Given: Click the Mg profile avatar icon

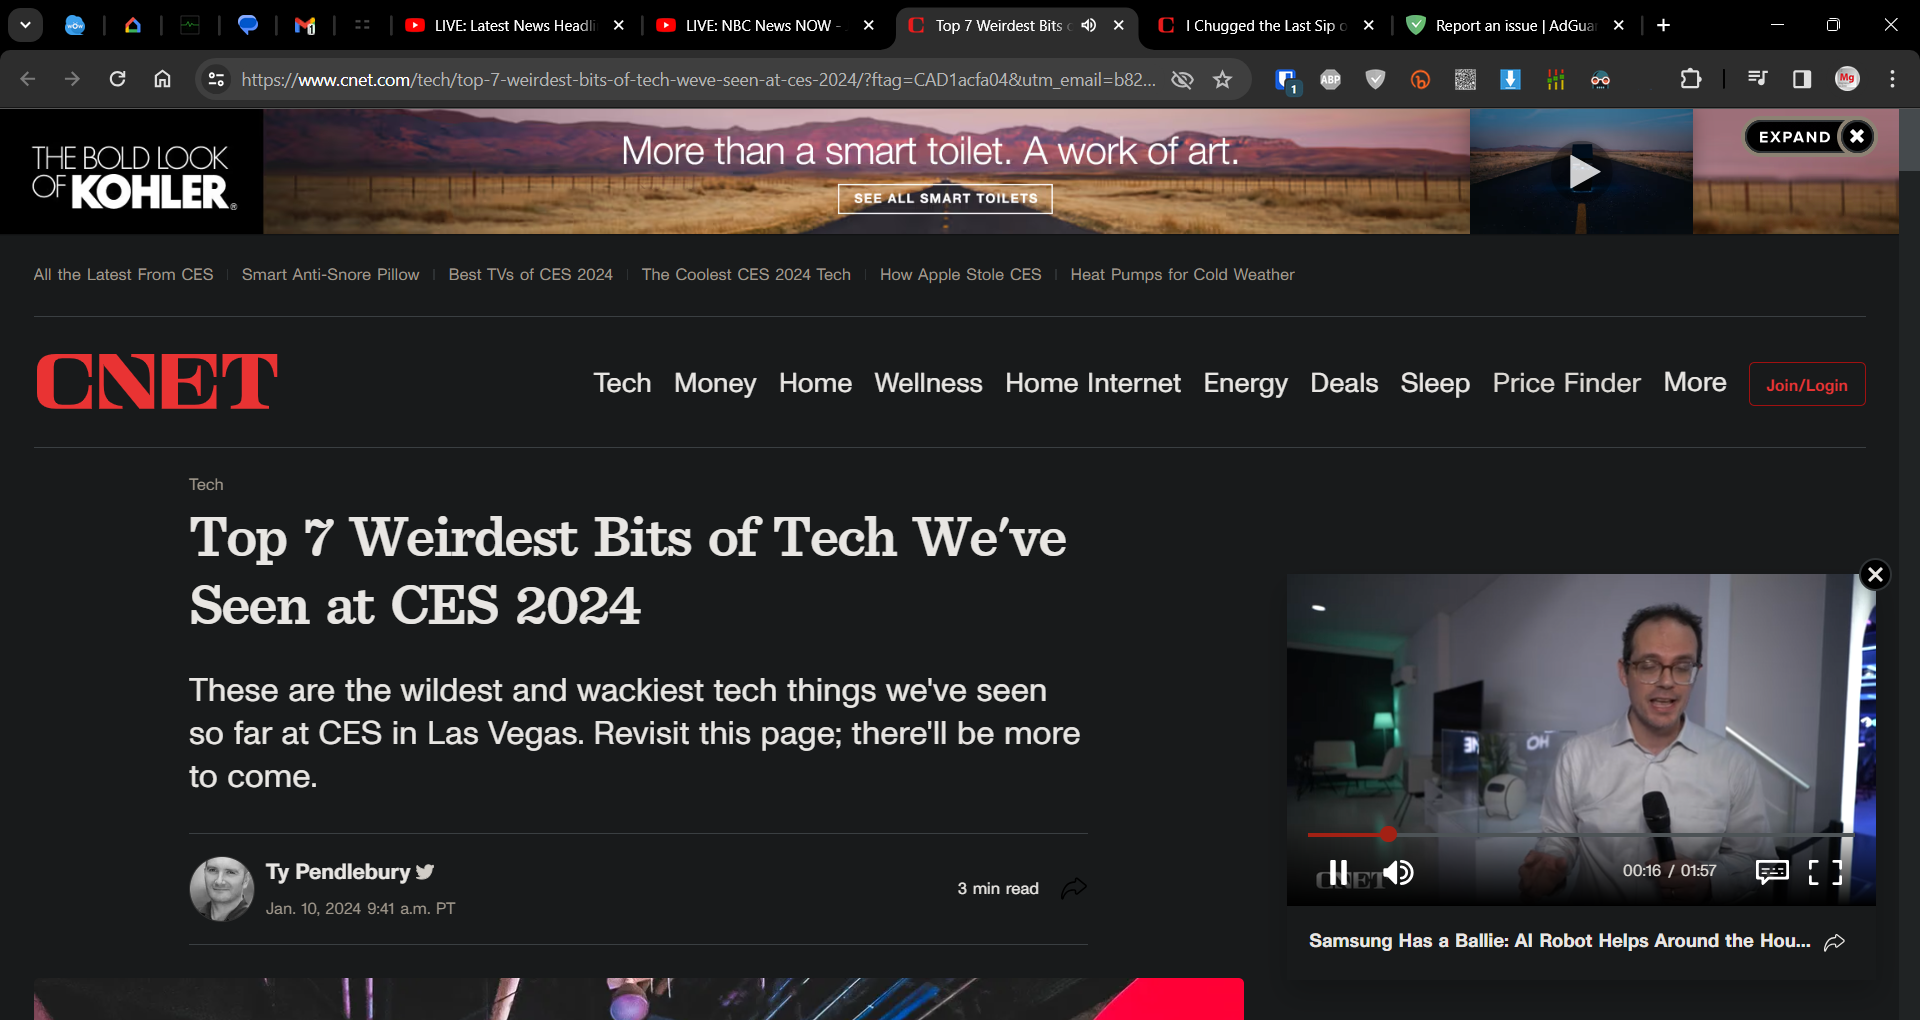Looking at the screenshot, I should pos(1847,79).
